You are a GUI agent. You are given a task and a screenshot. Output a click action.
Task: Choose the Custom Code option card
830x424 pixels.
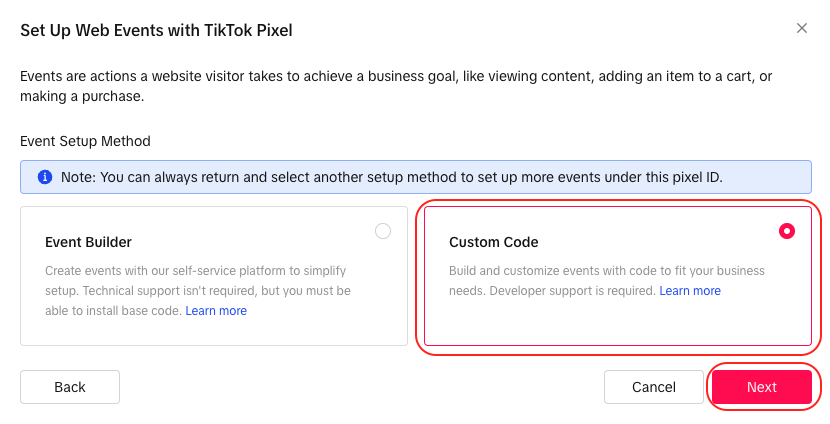click(618, 276)
